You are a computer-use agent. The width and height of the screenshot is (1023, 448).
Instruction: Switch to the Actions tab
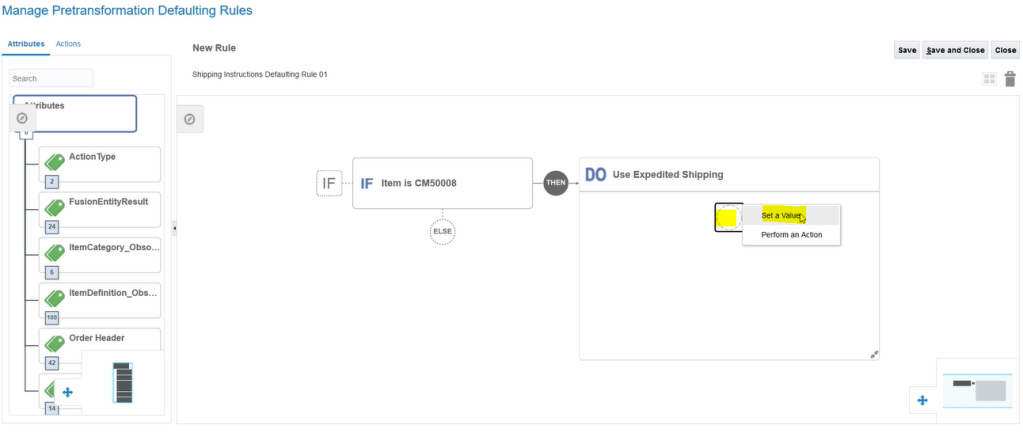click(68, 44)
